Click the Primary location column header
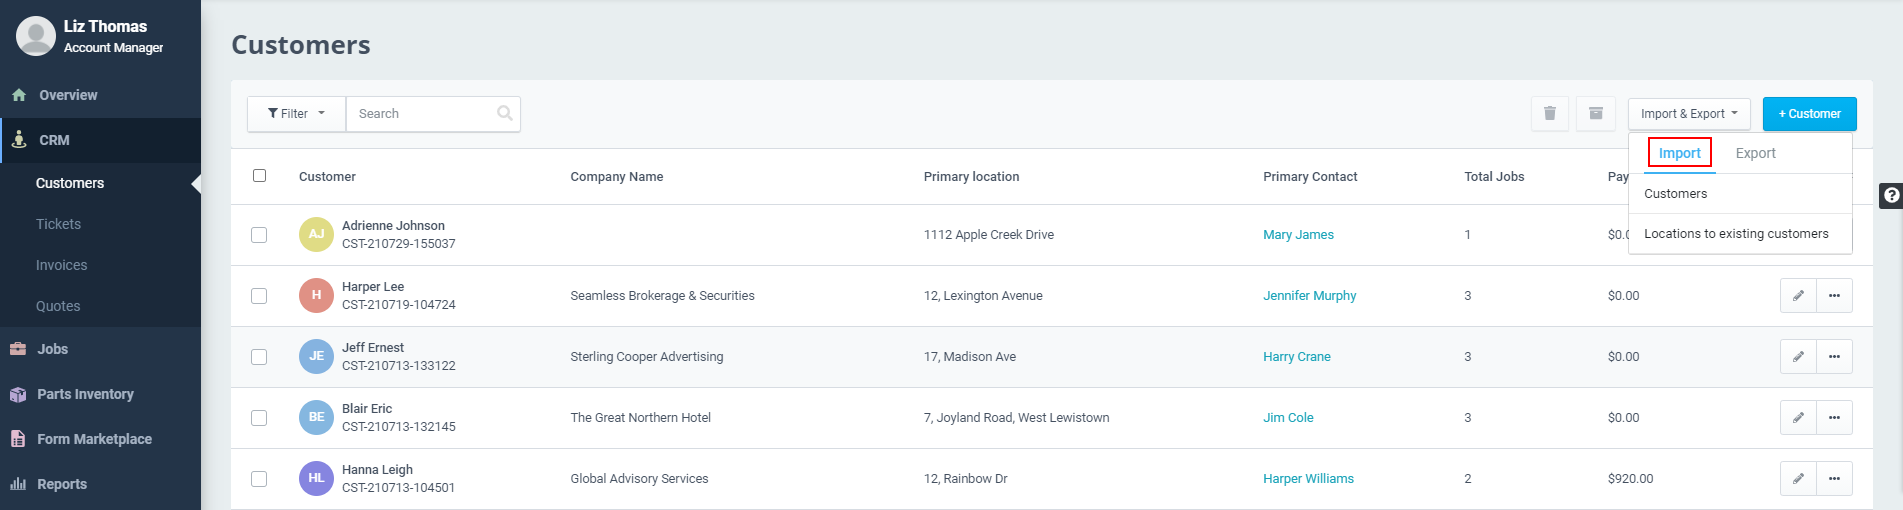Screen dimensions: 1903x510 [x=971, y=177]
